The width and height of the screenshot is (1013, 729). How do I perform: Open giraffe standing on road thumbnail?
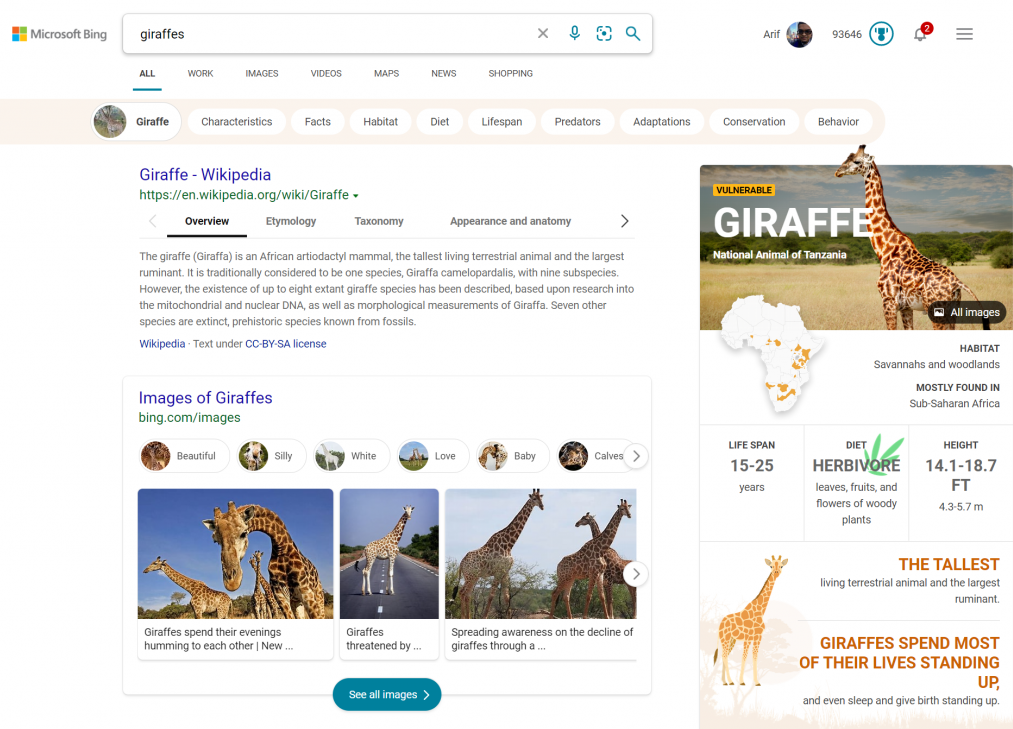[x=389, y=554]
